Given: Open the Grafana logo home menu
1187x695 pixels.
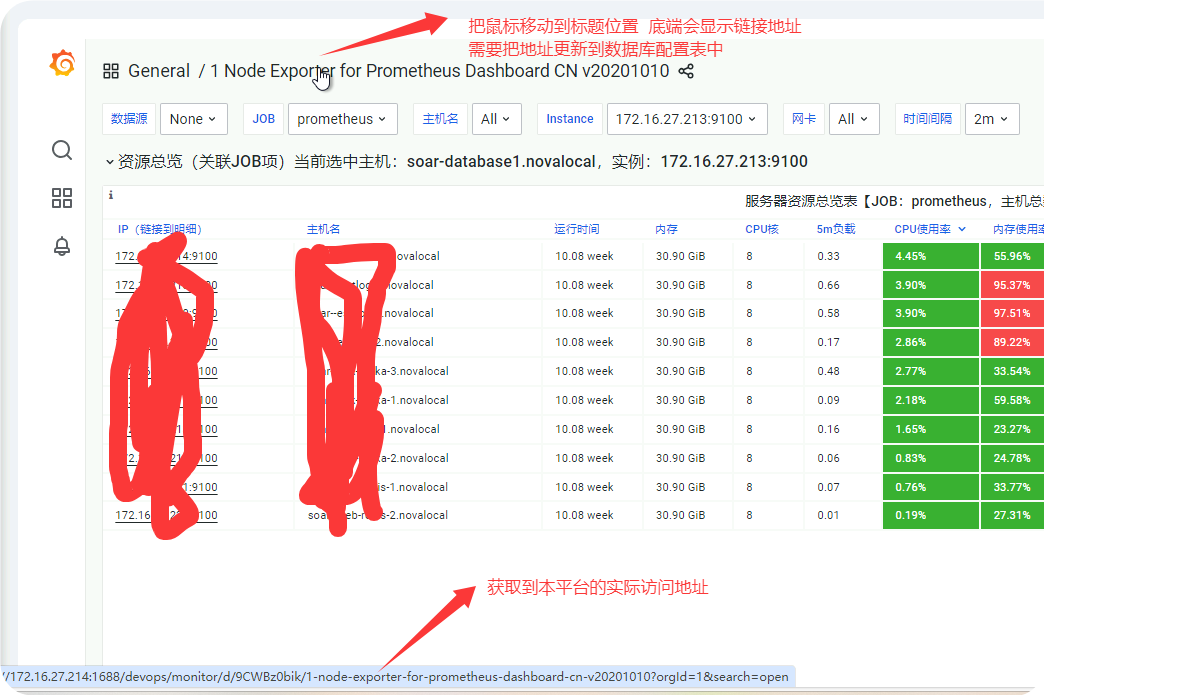Looking at the screenshot, I should click(62, 64).
